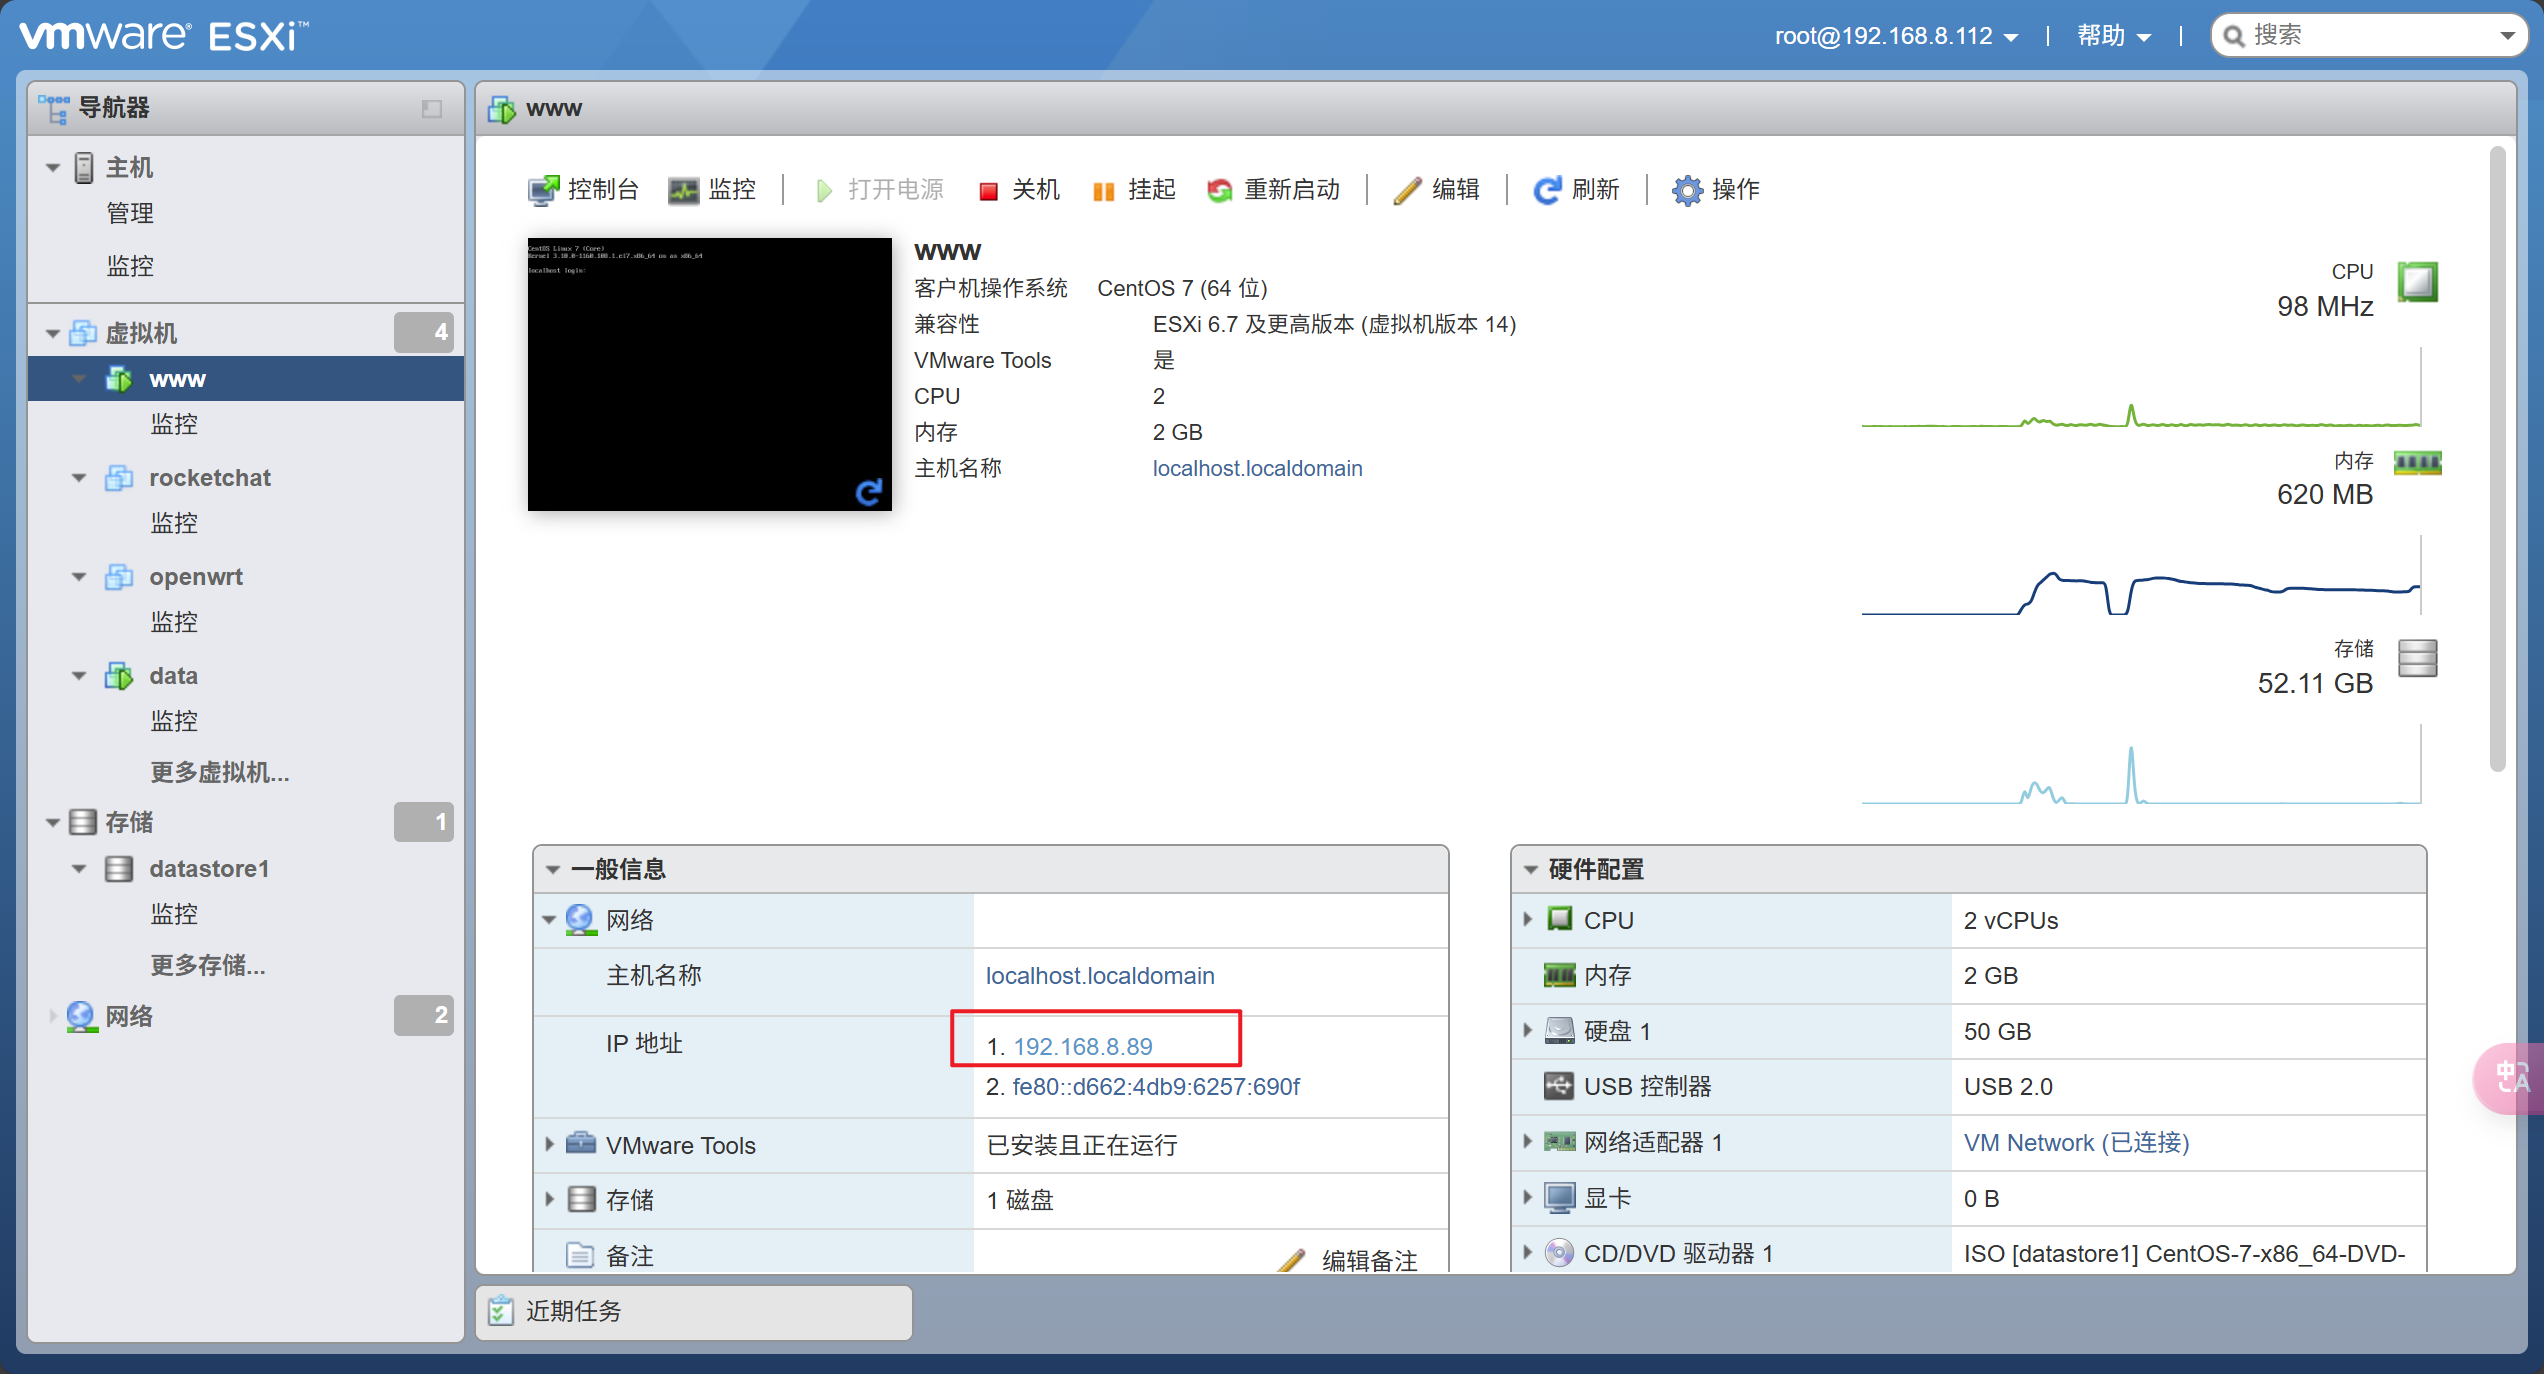
Task: Click the 刷新 refresh icon in toolbar
Action: [1547, 190]
